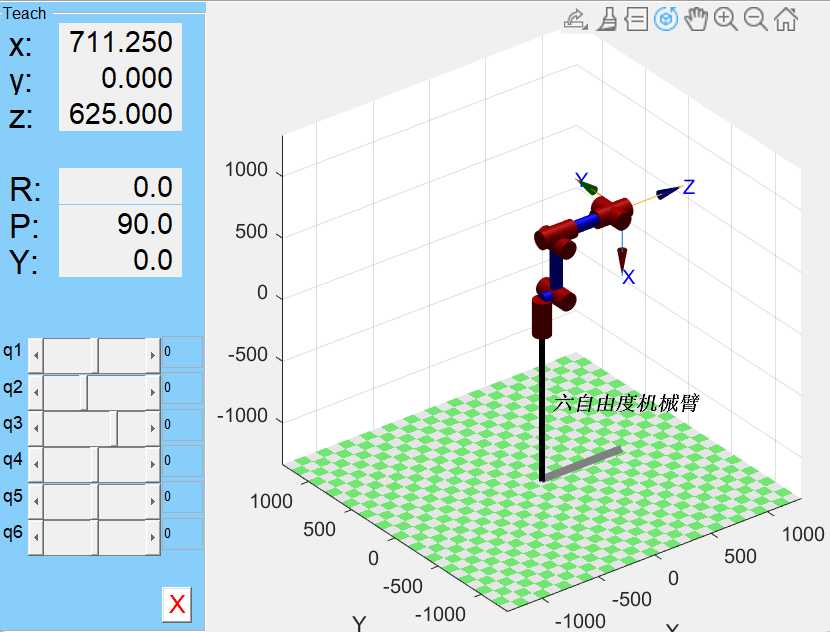Restore the default view with Home icon
The image size is (830, 632).
click(785, 18)
